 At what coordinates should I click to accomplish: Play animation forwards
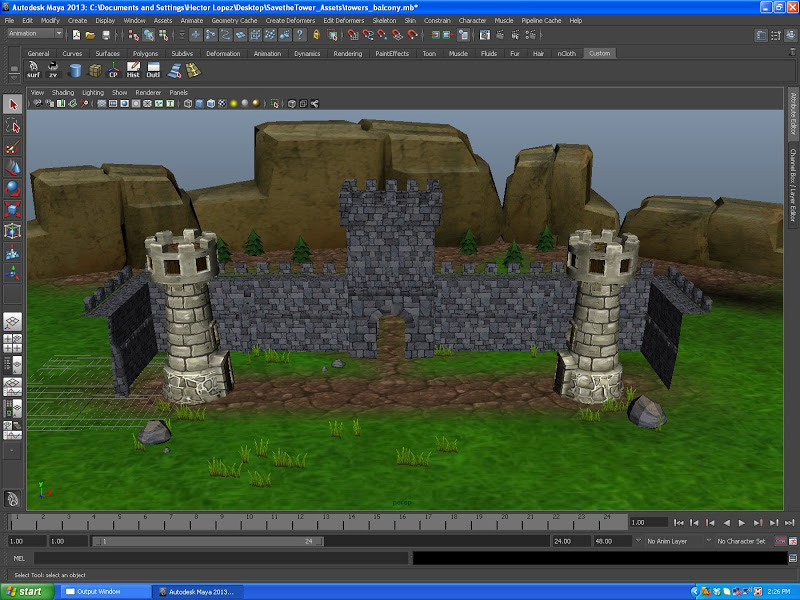pyautogui.click(x=742, y=522)
